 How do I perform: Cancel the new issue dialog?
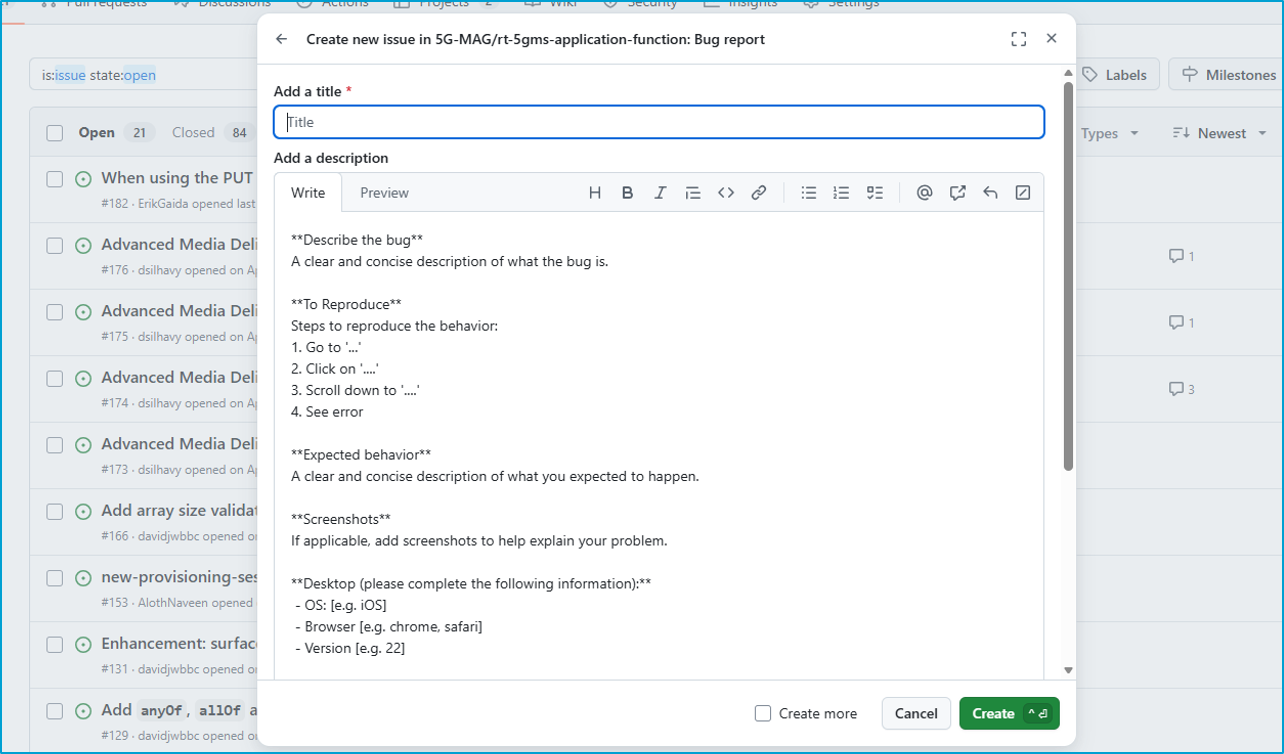point(916,713)
